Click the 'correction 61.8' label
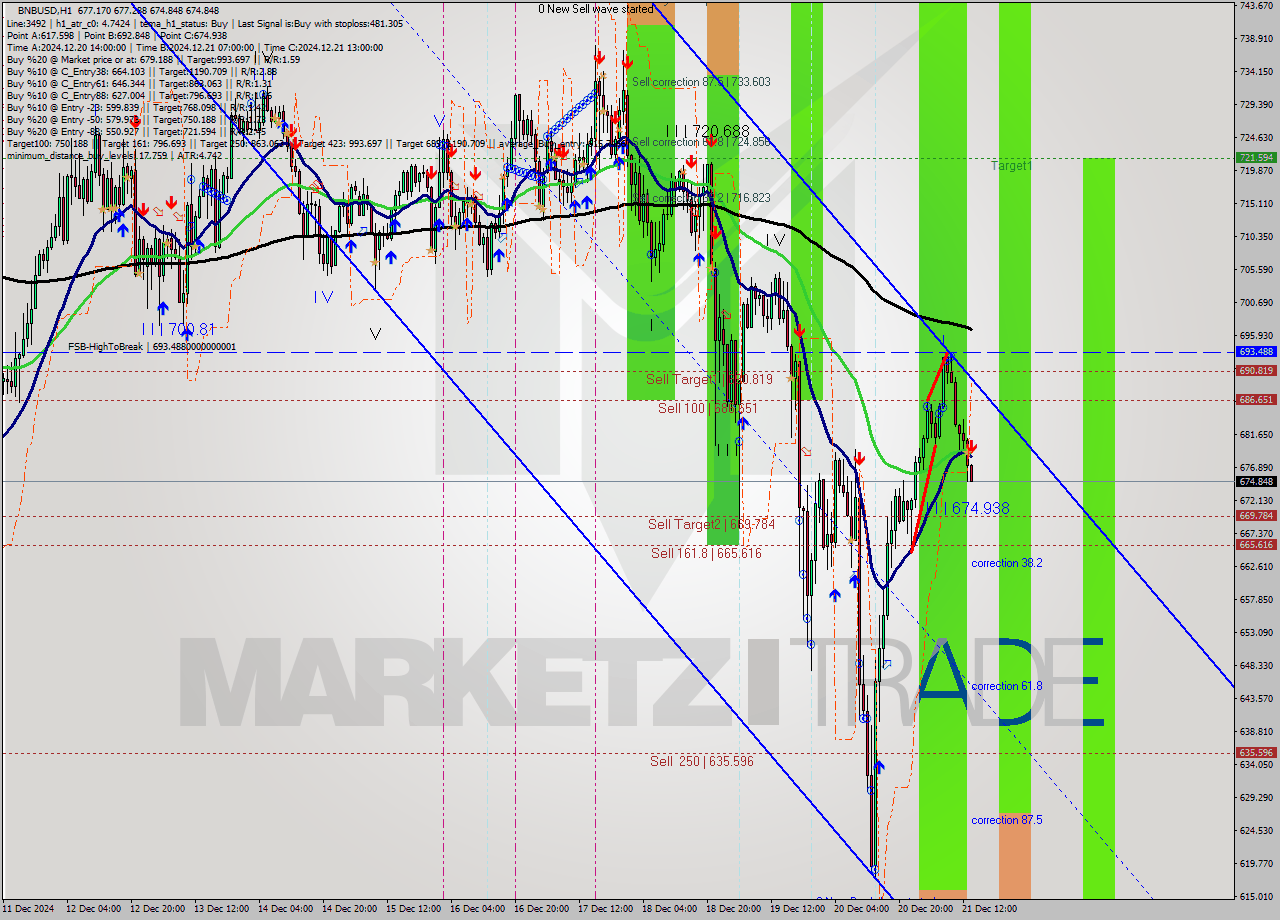The height and width of the screenshot is (920, 1280). [1007, 686]
